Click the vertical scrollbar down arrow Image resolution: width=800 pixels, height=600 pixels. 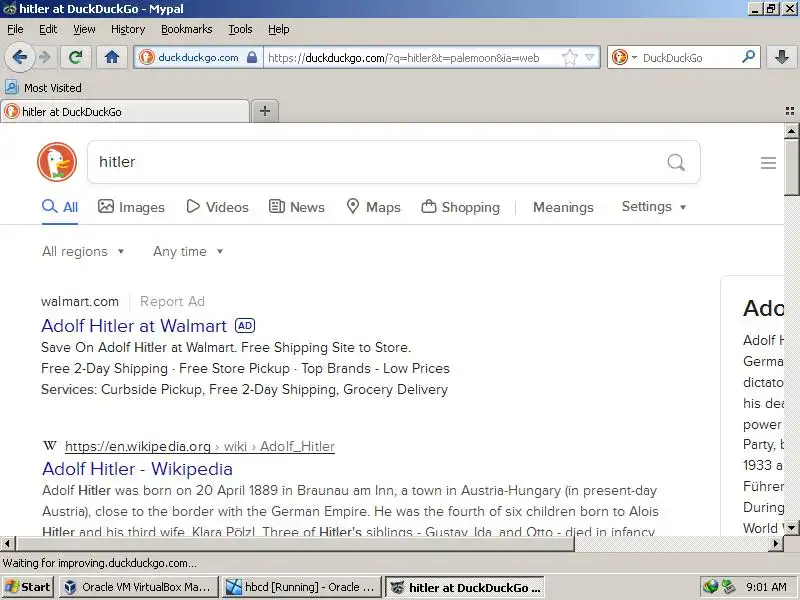click(x=791, y=528)
